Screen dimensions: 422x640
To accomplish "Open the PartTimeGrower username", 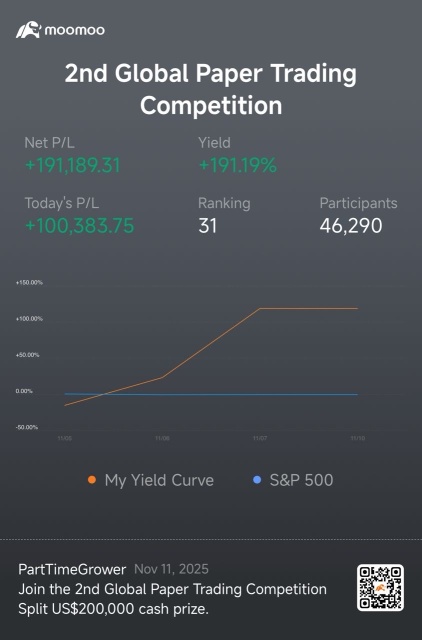I will 72,569.
